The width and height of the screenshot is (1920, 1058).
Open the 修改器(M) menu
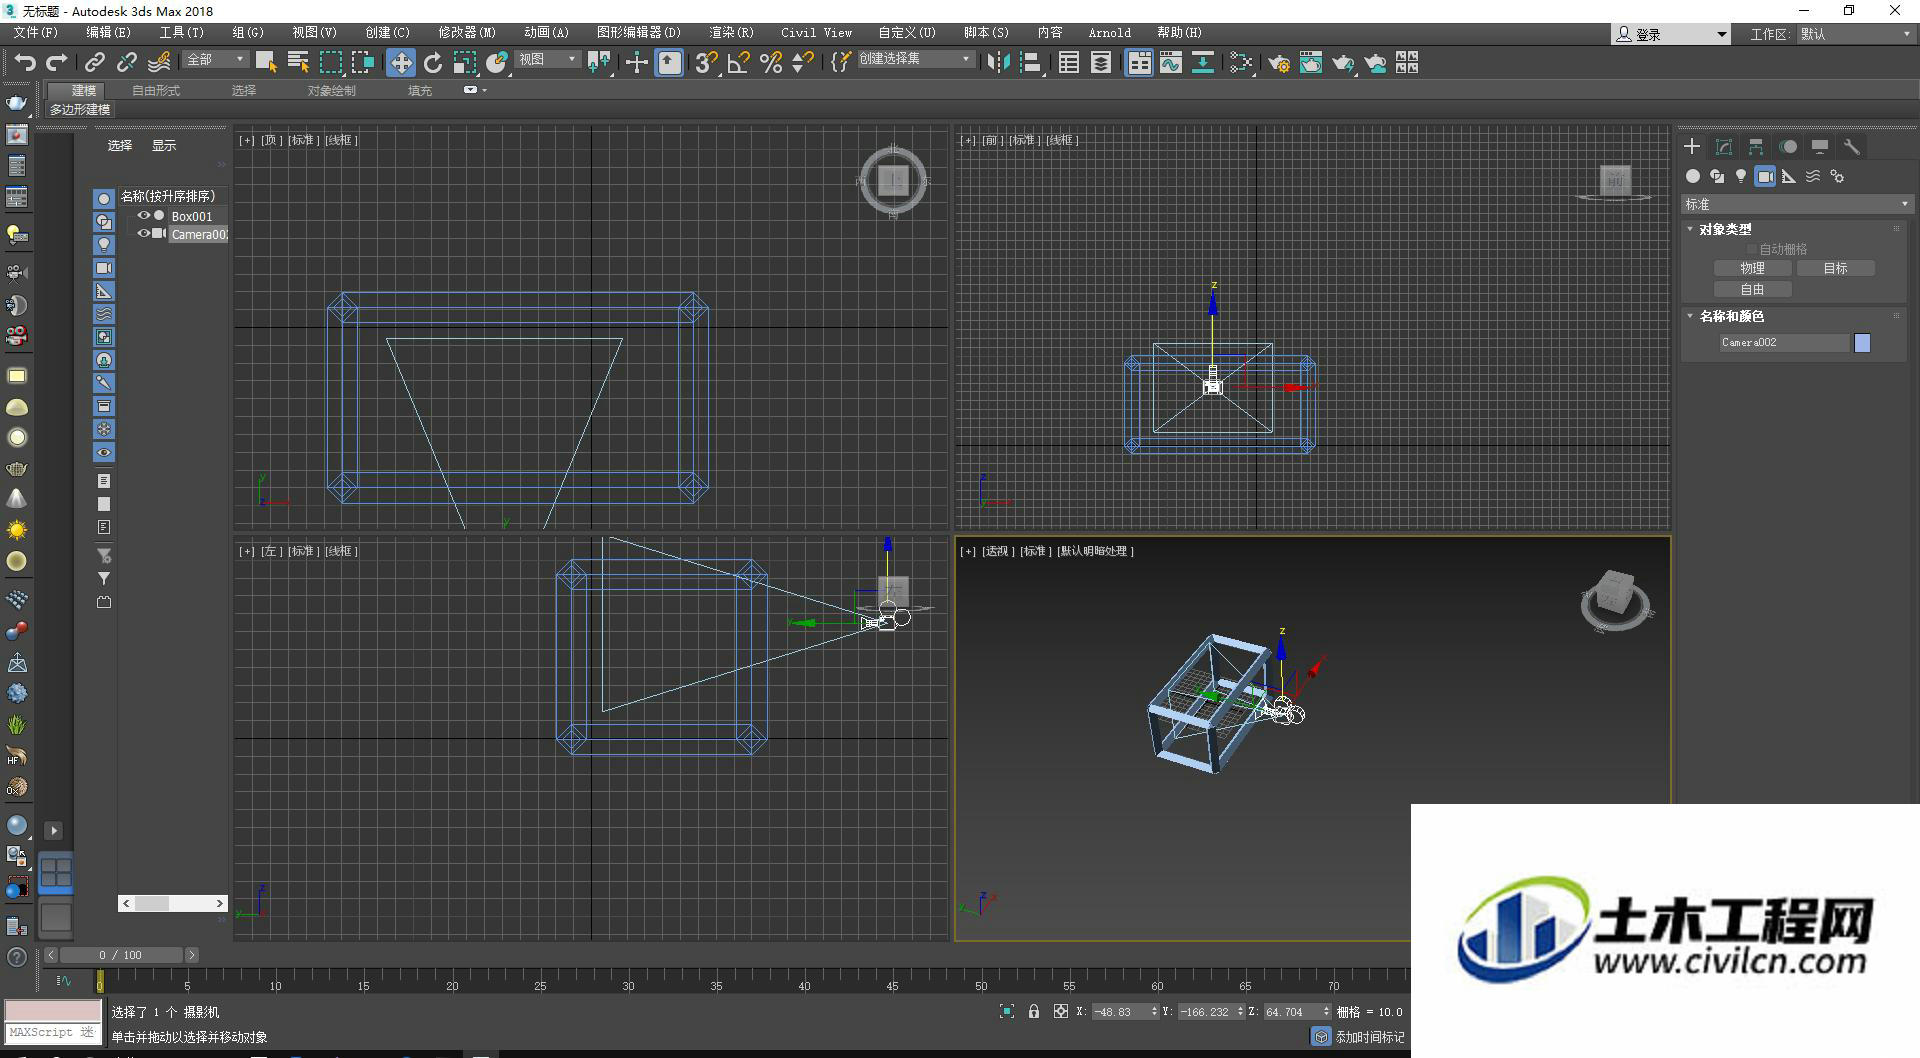[467, 32]
